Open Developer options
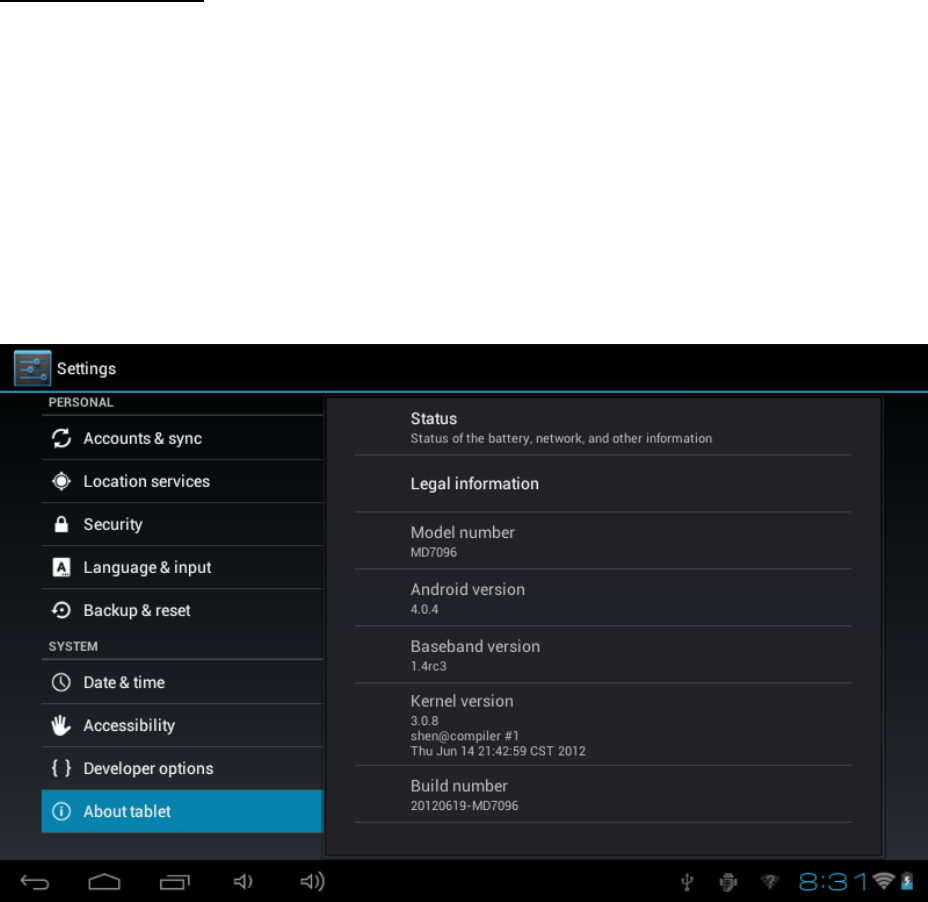The height and width of the screenshot is (902, 928). [x=182, y=768]
